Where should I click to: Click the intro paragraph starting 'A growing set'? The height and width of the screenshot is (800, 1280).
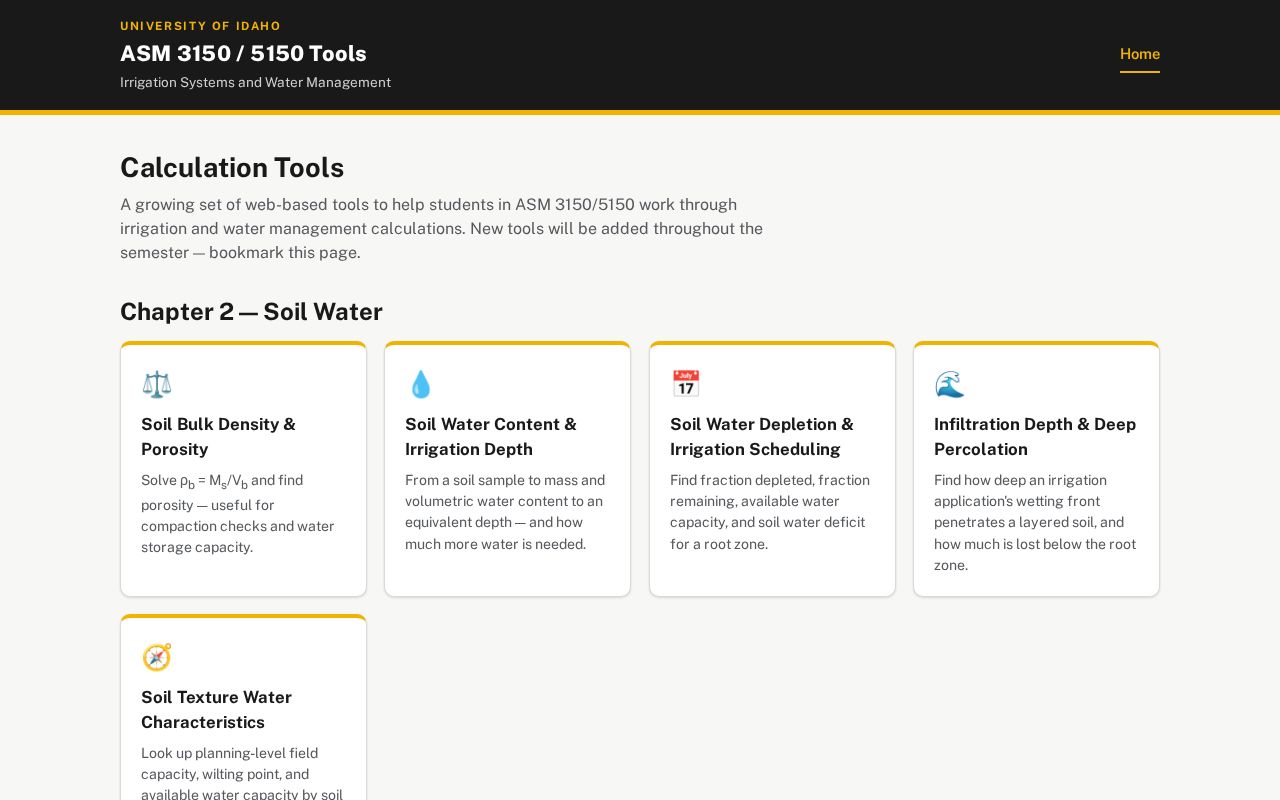[442, 229]
